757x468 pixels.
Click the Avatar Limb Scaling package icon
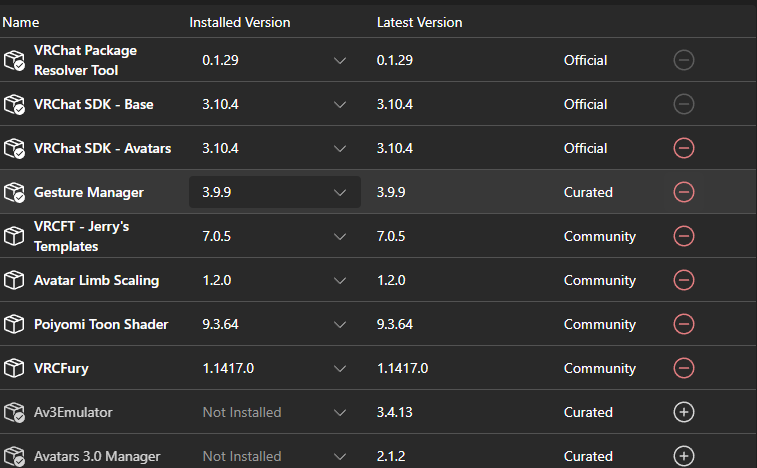tap(14, 280)
